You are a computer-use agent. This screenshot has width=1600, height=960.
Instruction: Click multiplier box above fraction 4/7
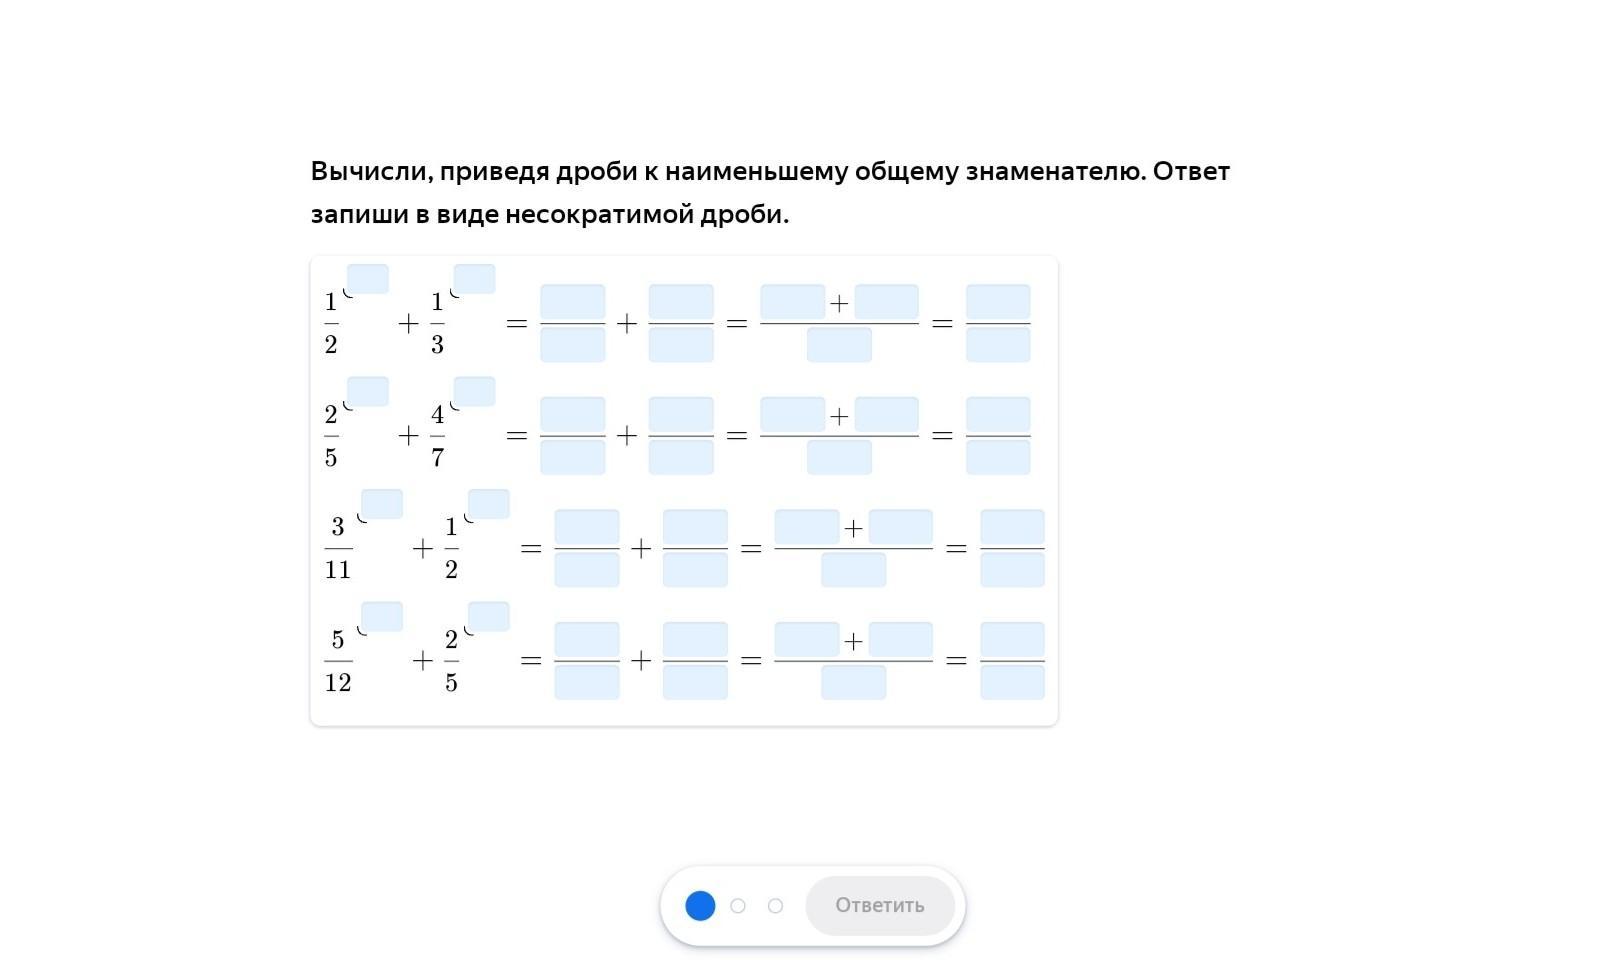pyautogui.click(x=475, y=391)
